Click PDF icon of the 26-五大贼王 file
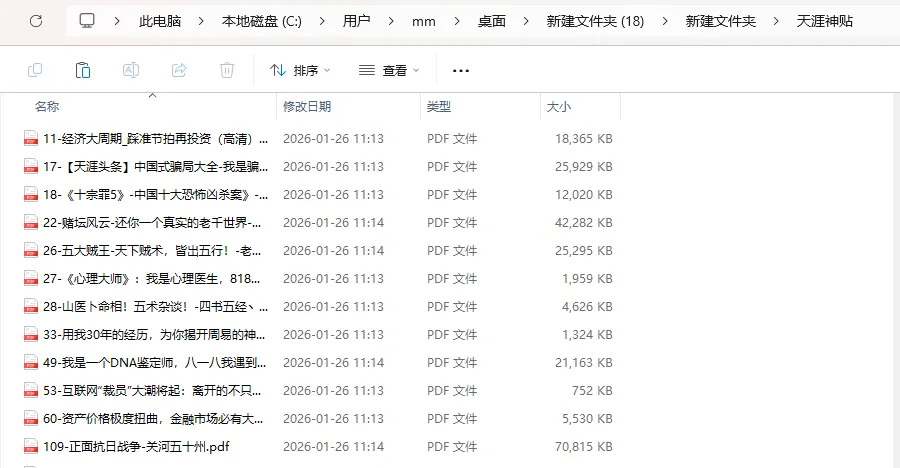The image size is (900, 468). point(30,250)
